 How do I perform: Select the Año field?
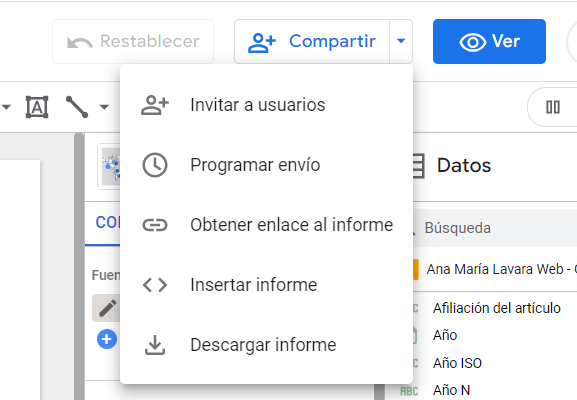[x=445, y=335]
